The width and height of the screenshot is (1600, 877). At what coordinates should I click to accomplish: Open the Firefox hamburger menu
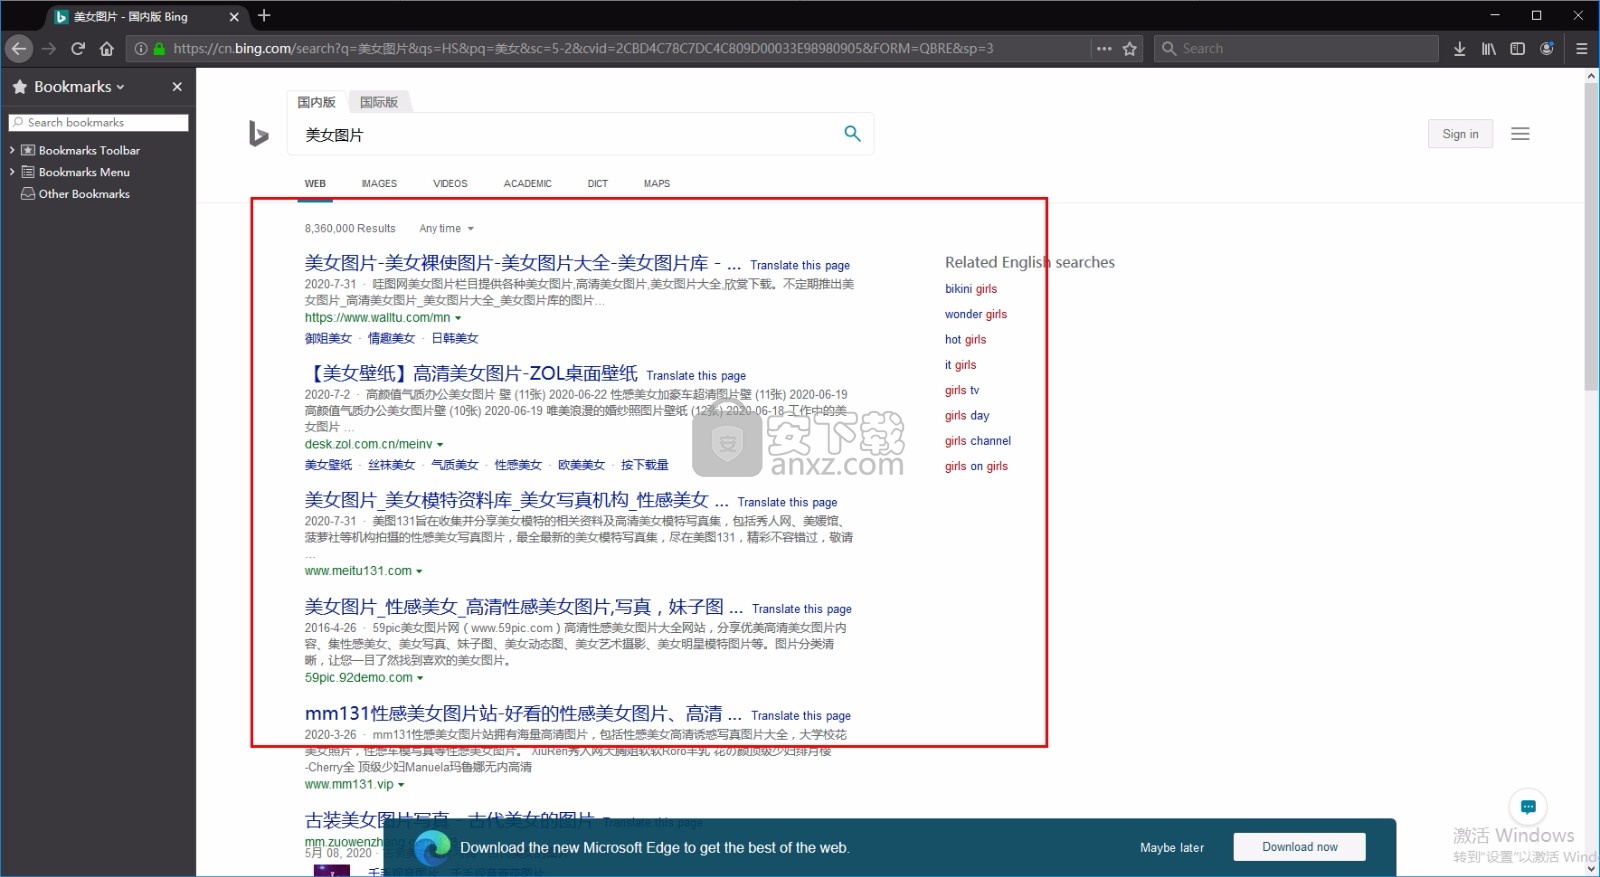(1581, 48)
